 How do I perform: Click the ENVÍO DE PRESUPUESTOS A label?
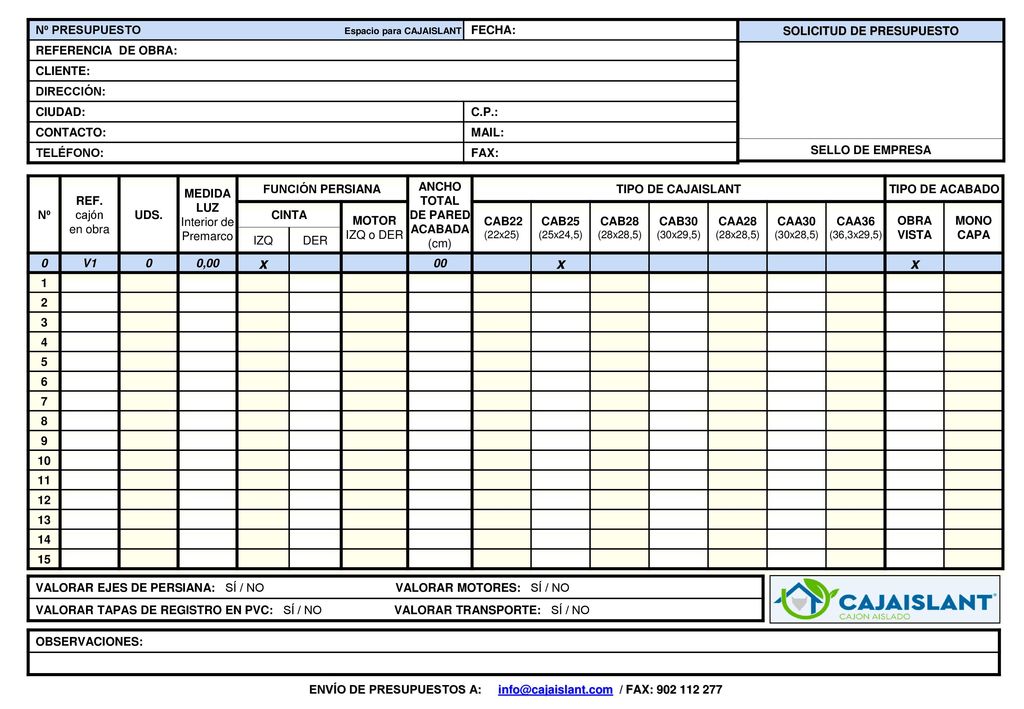click(x=395, y=689)
